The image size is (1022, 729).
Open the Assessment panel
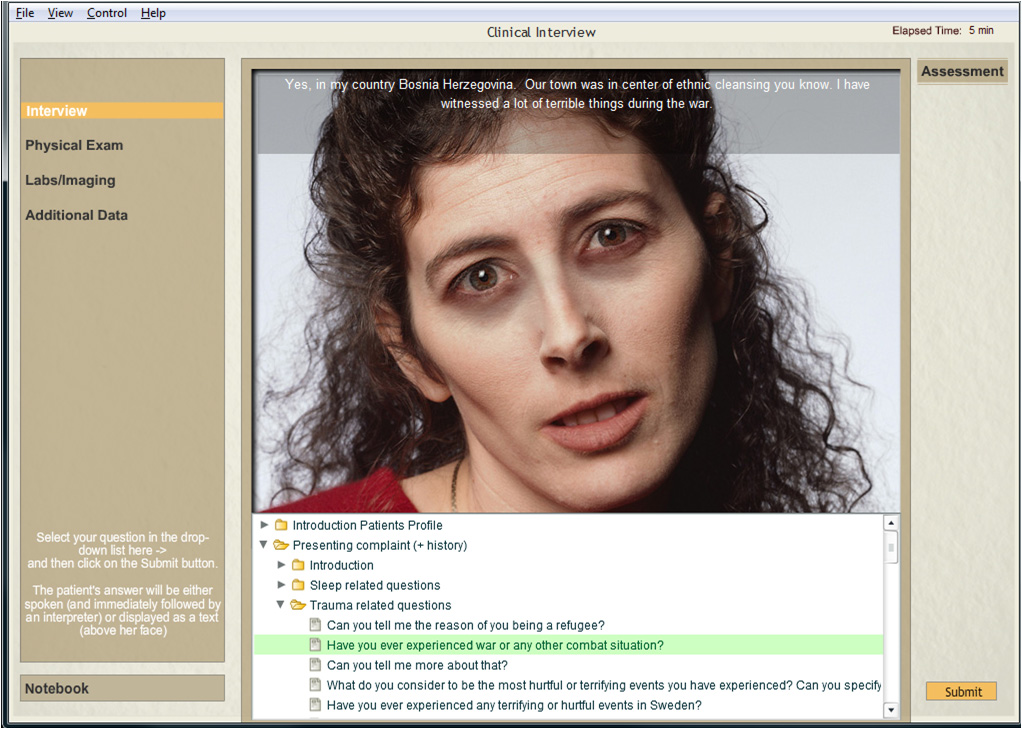coord(961,71)
